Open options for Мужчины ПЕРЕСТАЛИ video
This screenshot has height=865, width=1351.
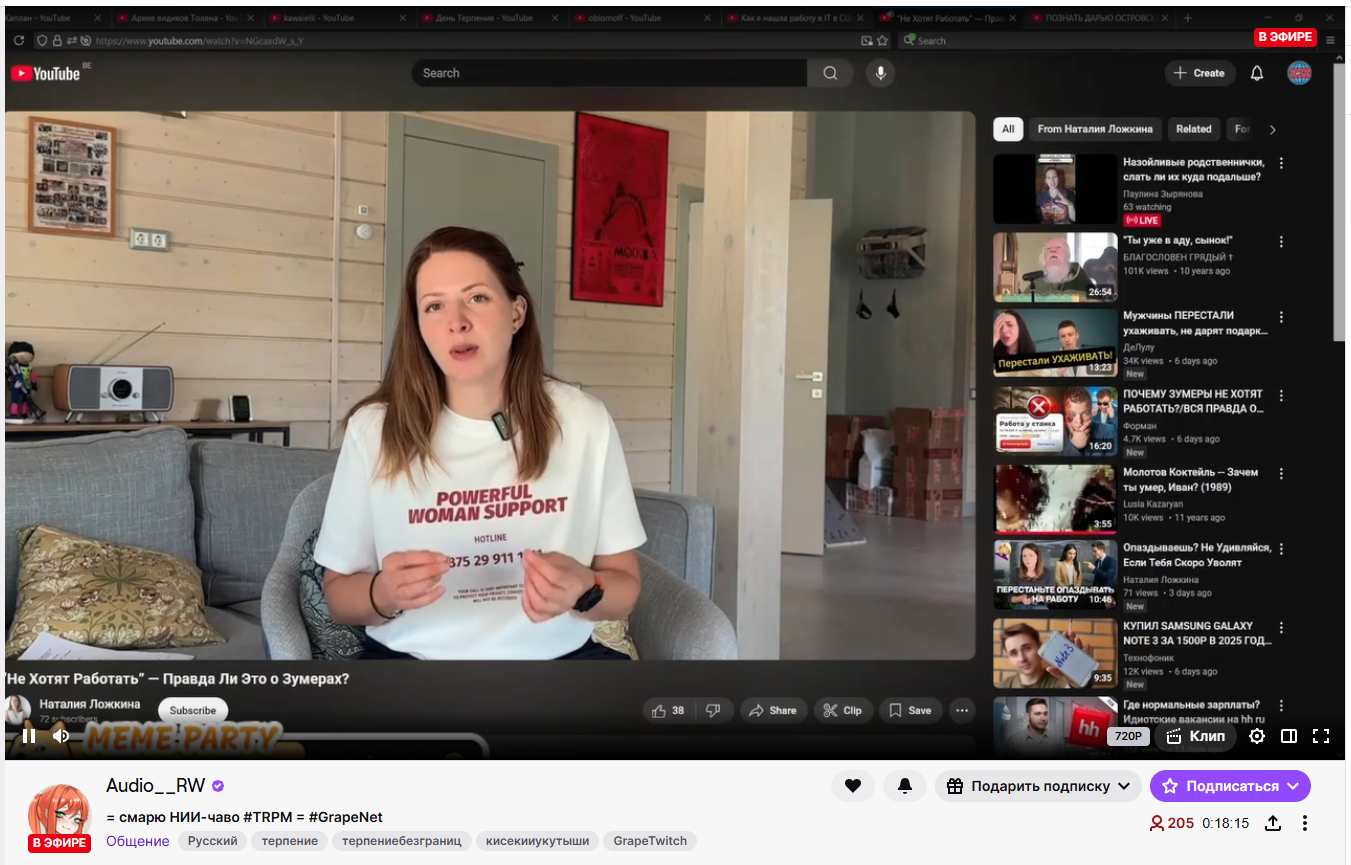pyautogui.click(x=1281, y=318)
